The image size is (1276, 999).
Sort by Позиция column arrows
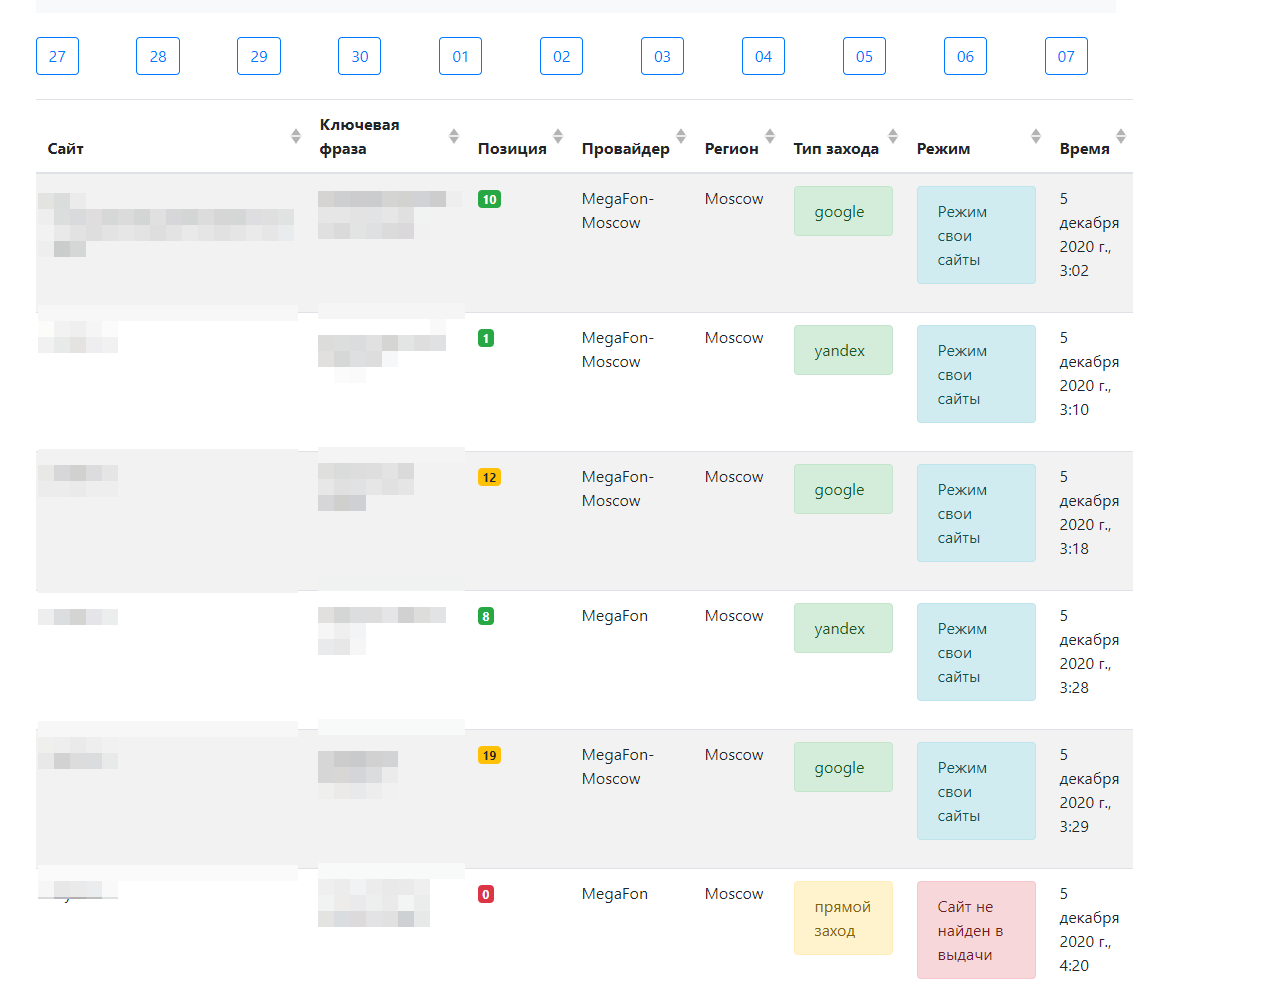[558, 136]
